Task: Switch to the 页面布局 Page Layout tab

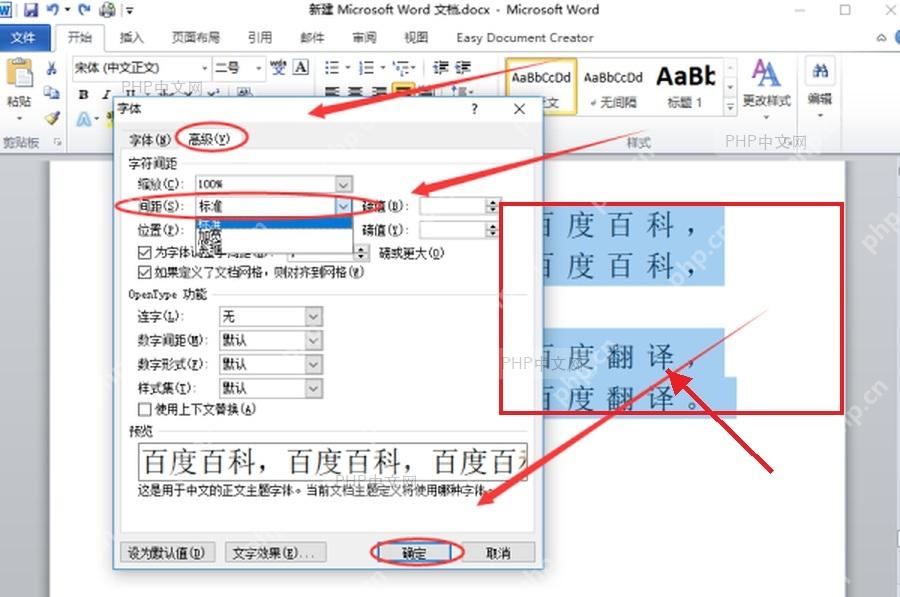Action: pos(196,38)
